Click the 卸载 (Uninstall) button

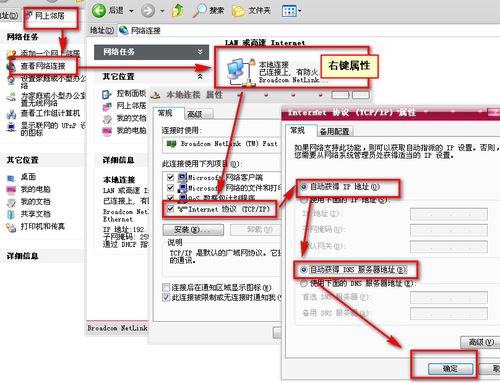(x=256, y=230)
